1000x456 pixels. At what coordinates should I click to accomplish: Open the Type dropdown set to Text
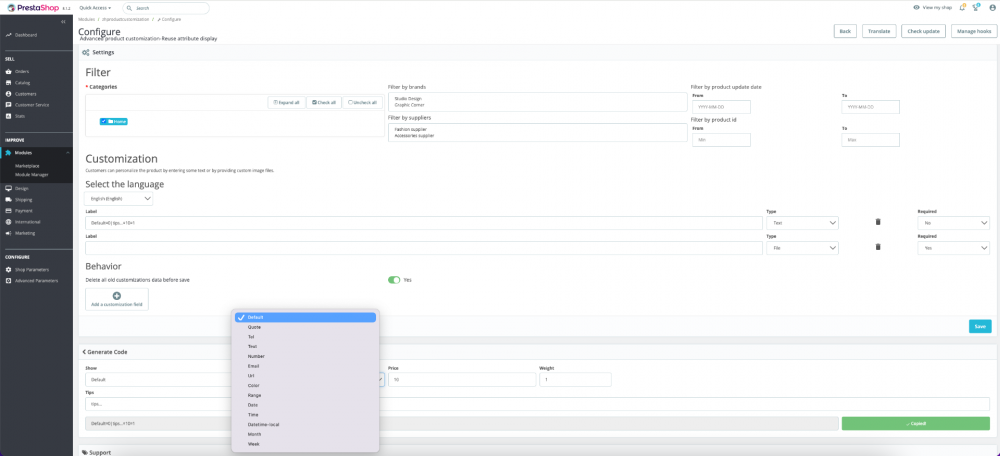tap(802, 223)
